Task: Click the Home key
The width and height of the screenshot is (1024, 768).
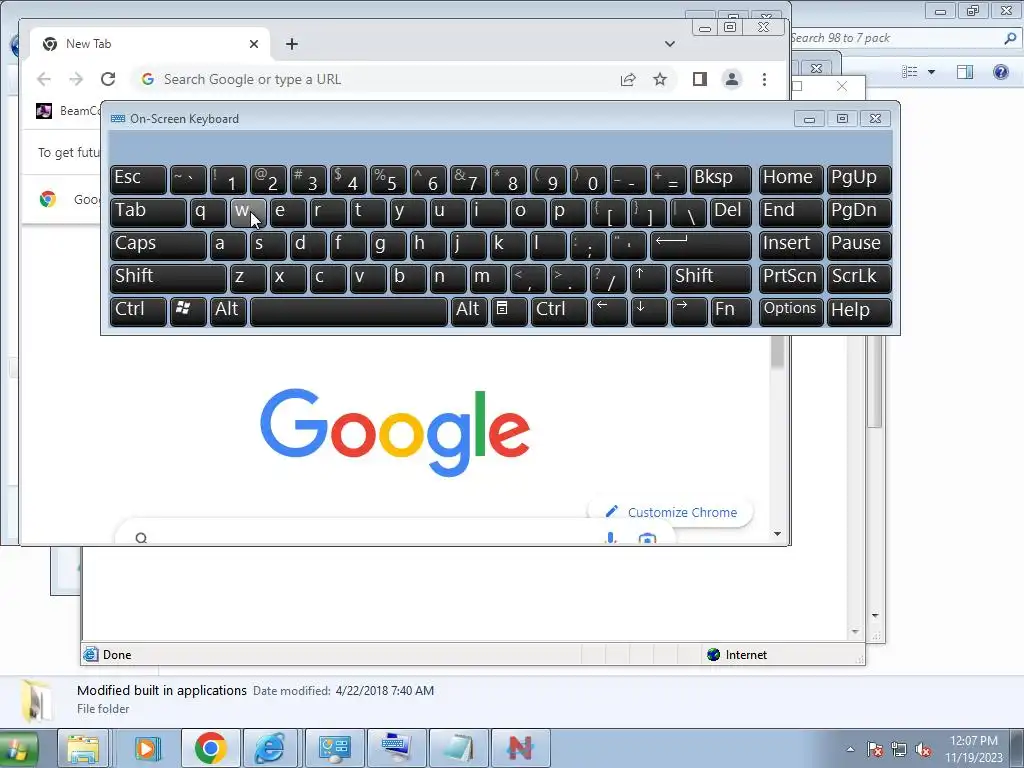Action: point(790,179)
